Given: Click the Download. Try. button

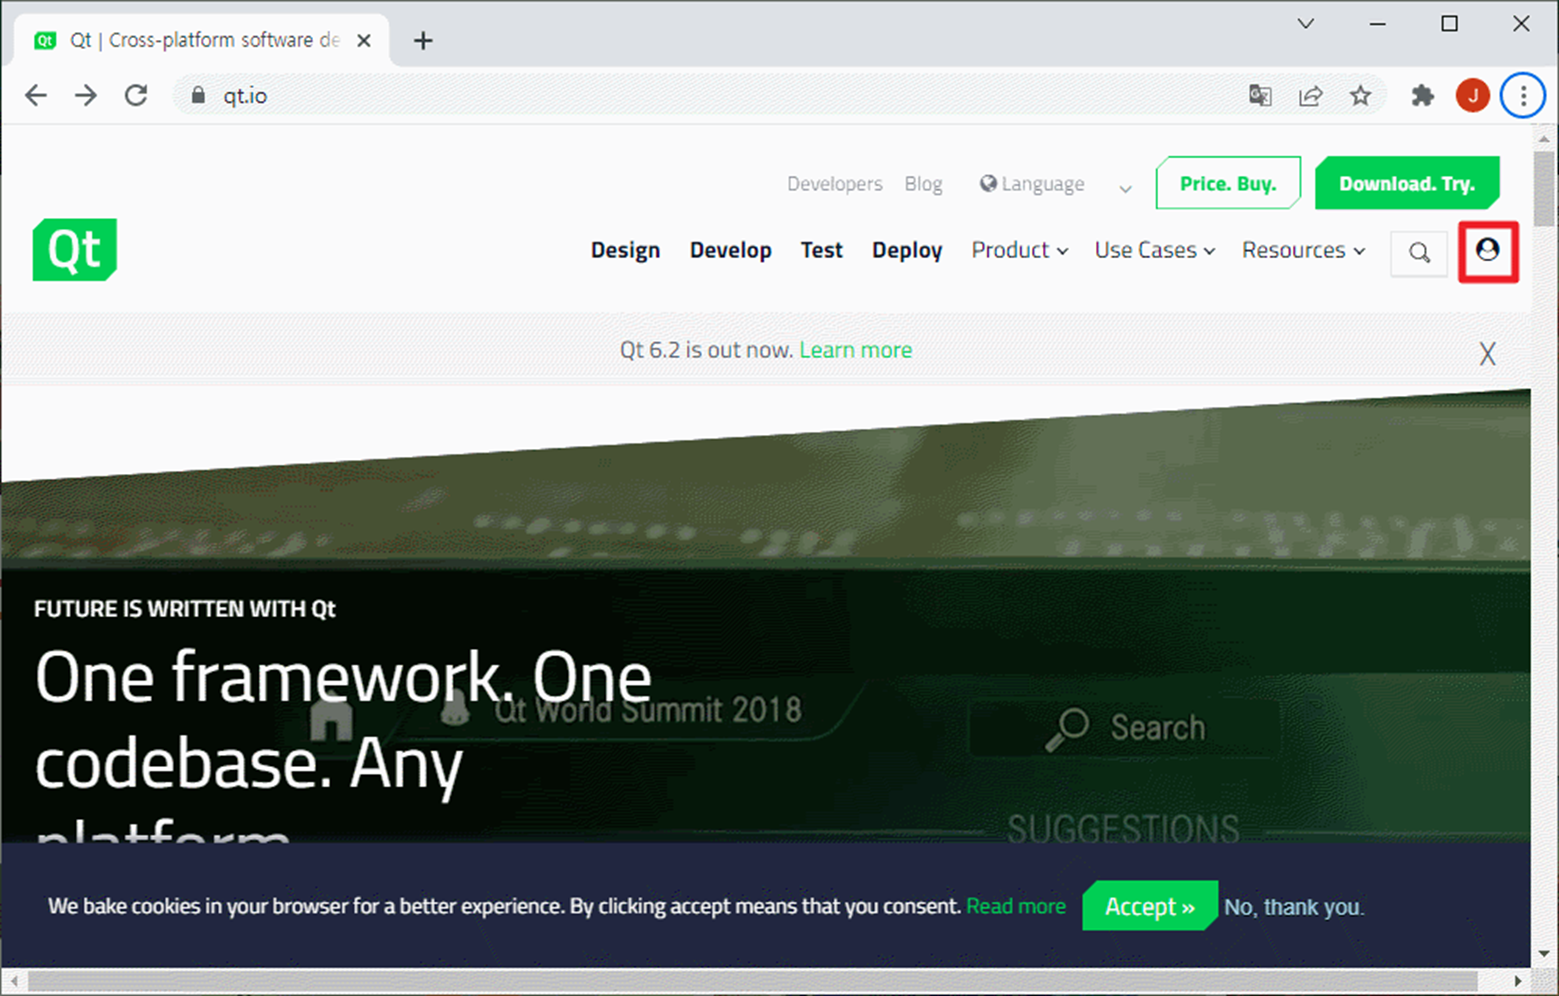Looking at the screenshot, I should 1407,183.
